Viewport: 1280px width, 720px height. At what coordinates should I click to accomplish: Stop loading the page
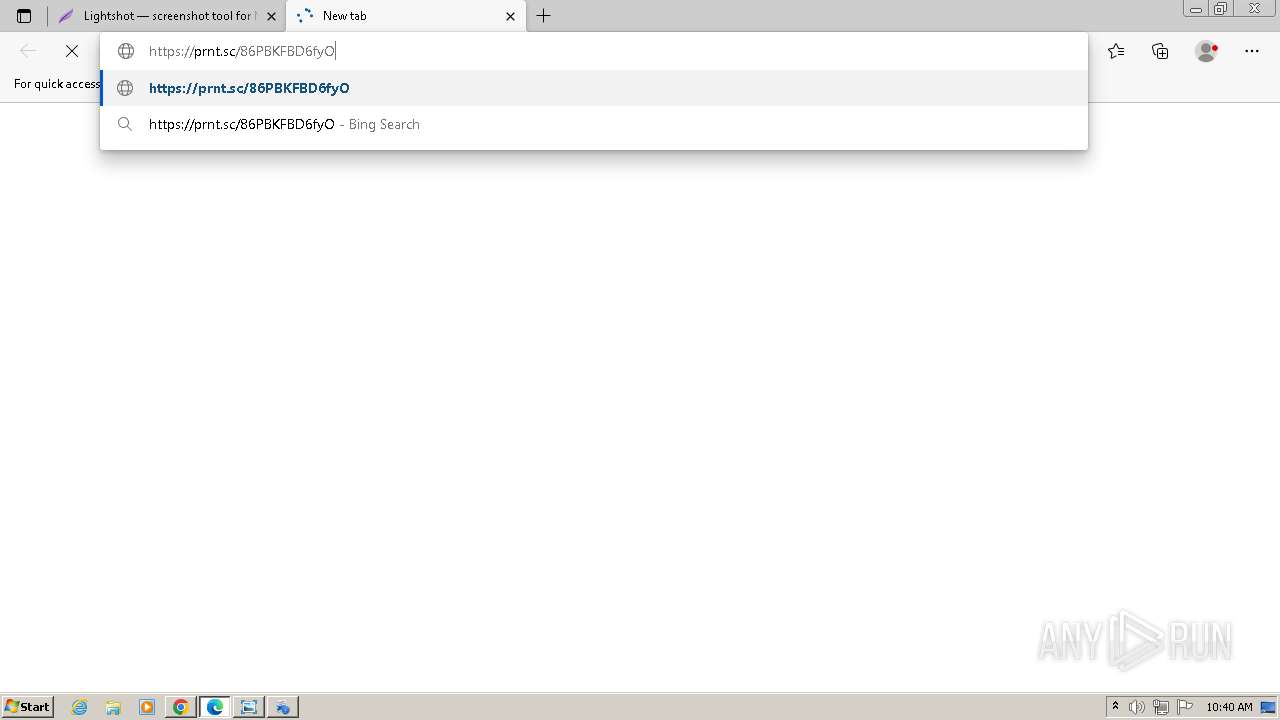click(72, 51)
